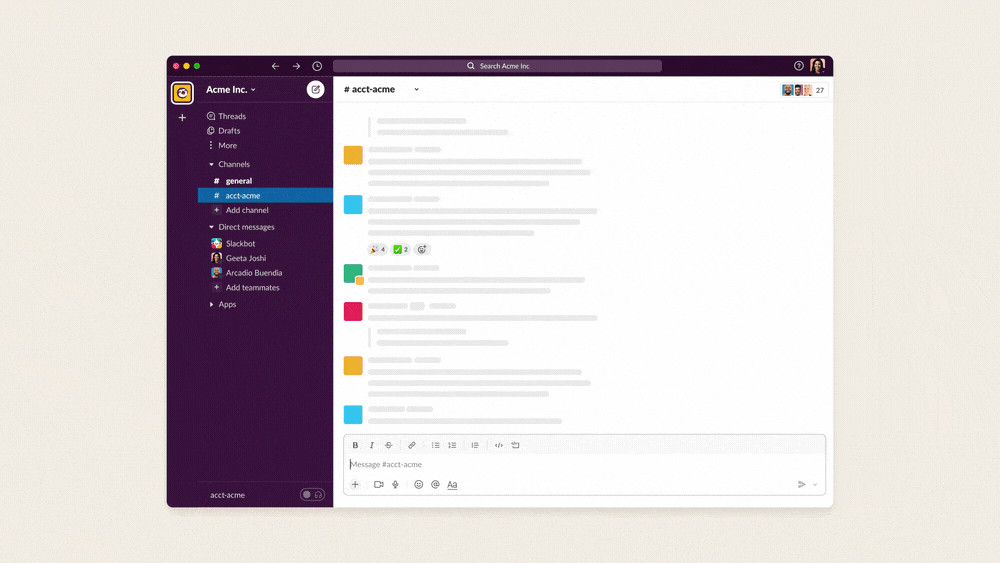
Task: Click the acct-acme huddle label at sidebar bottom
Action: point(228,495)
